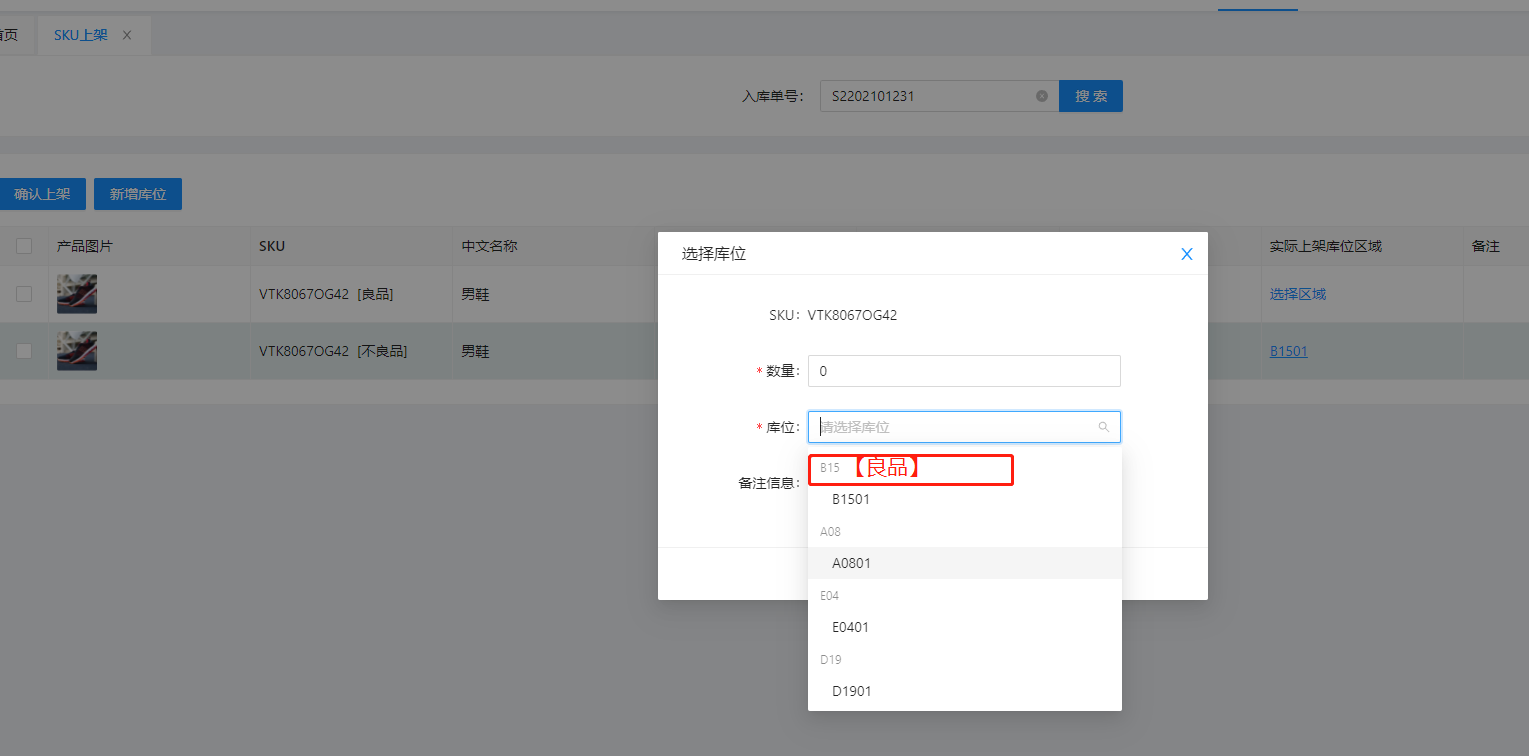1529x756 pixels.
Task: Close the SKU上架 tab with X
Action: (x=127, y=35)
